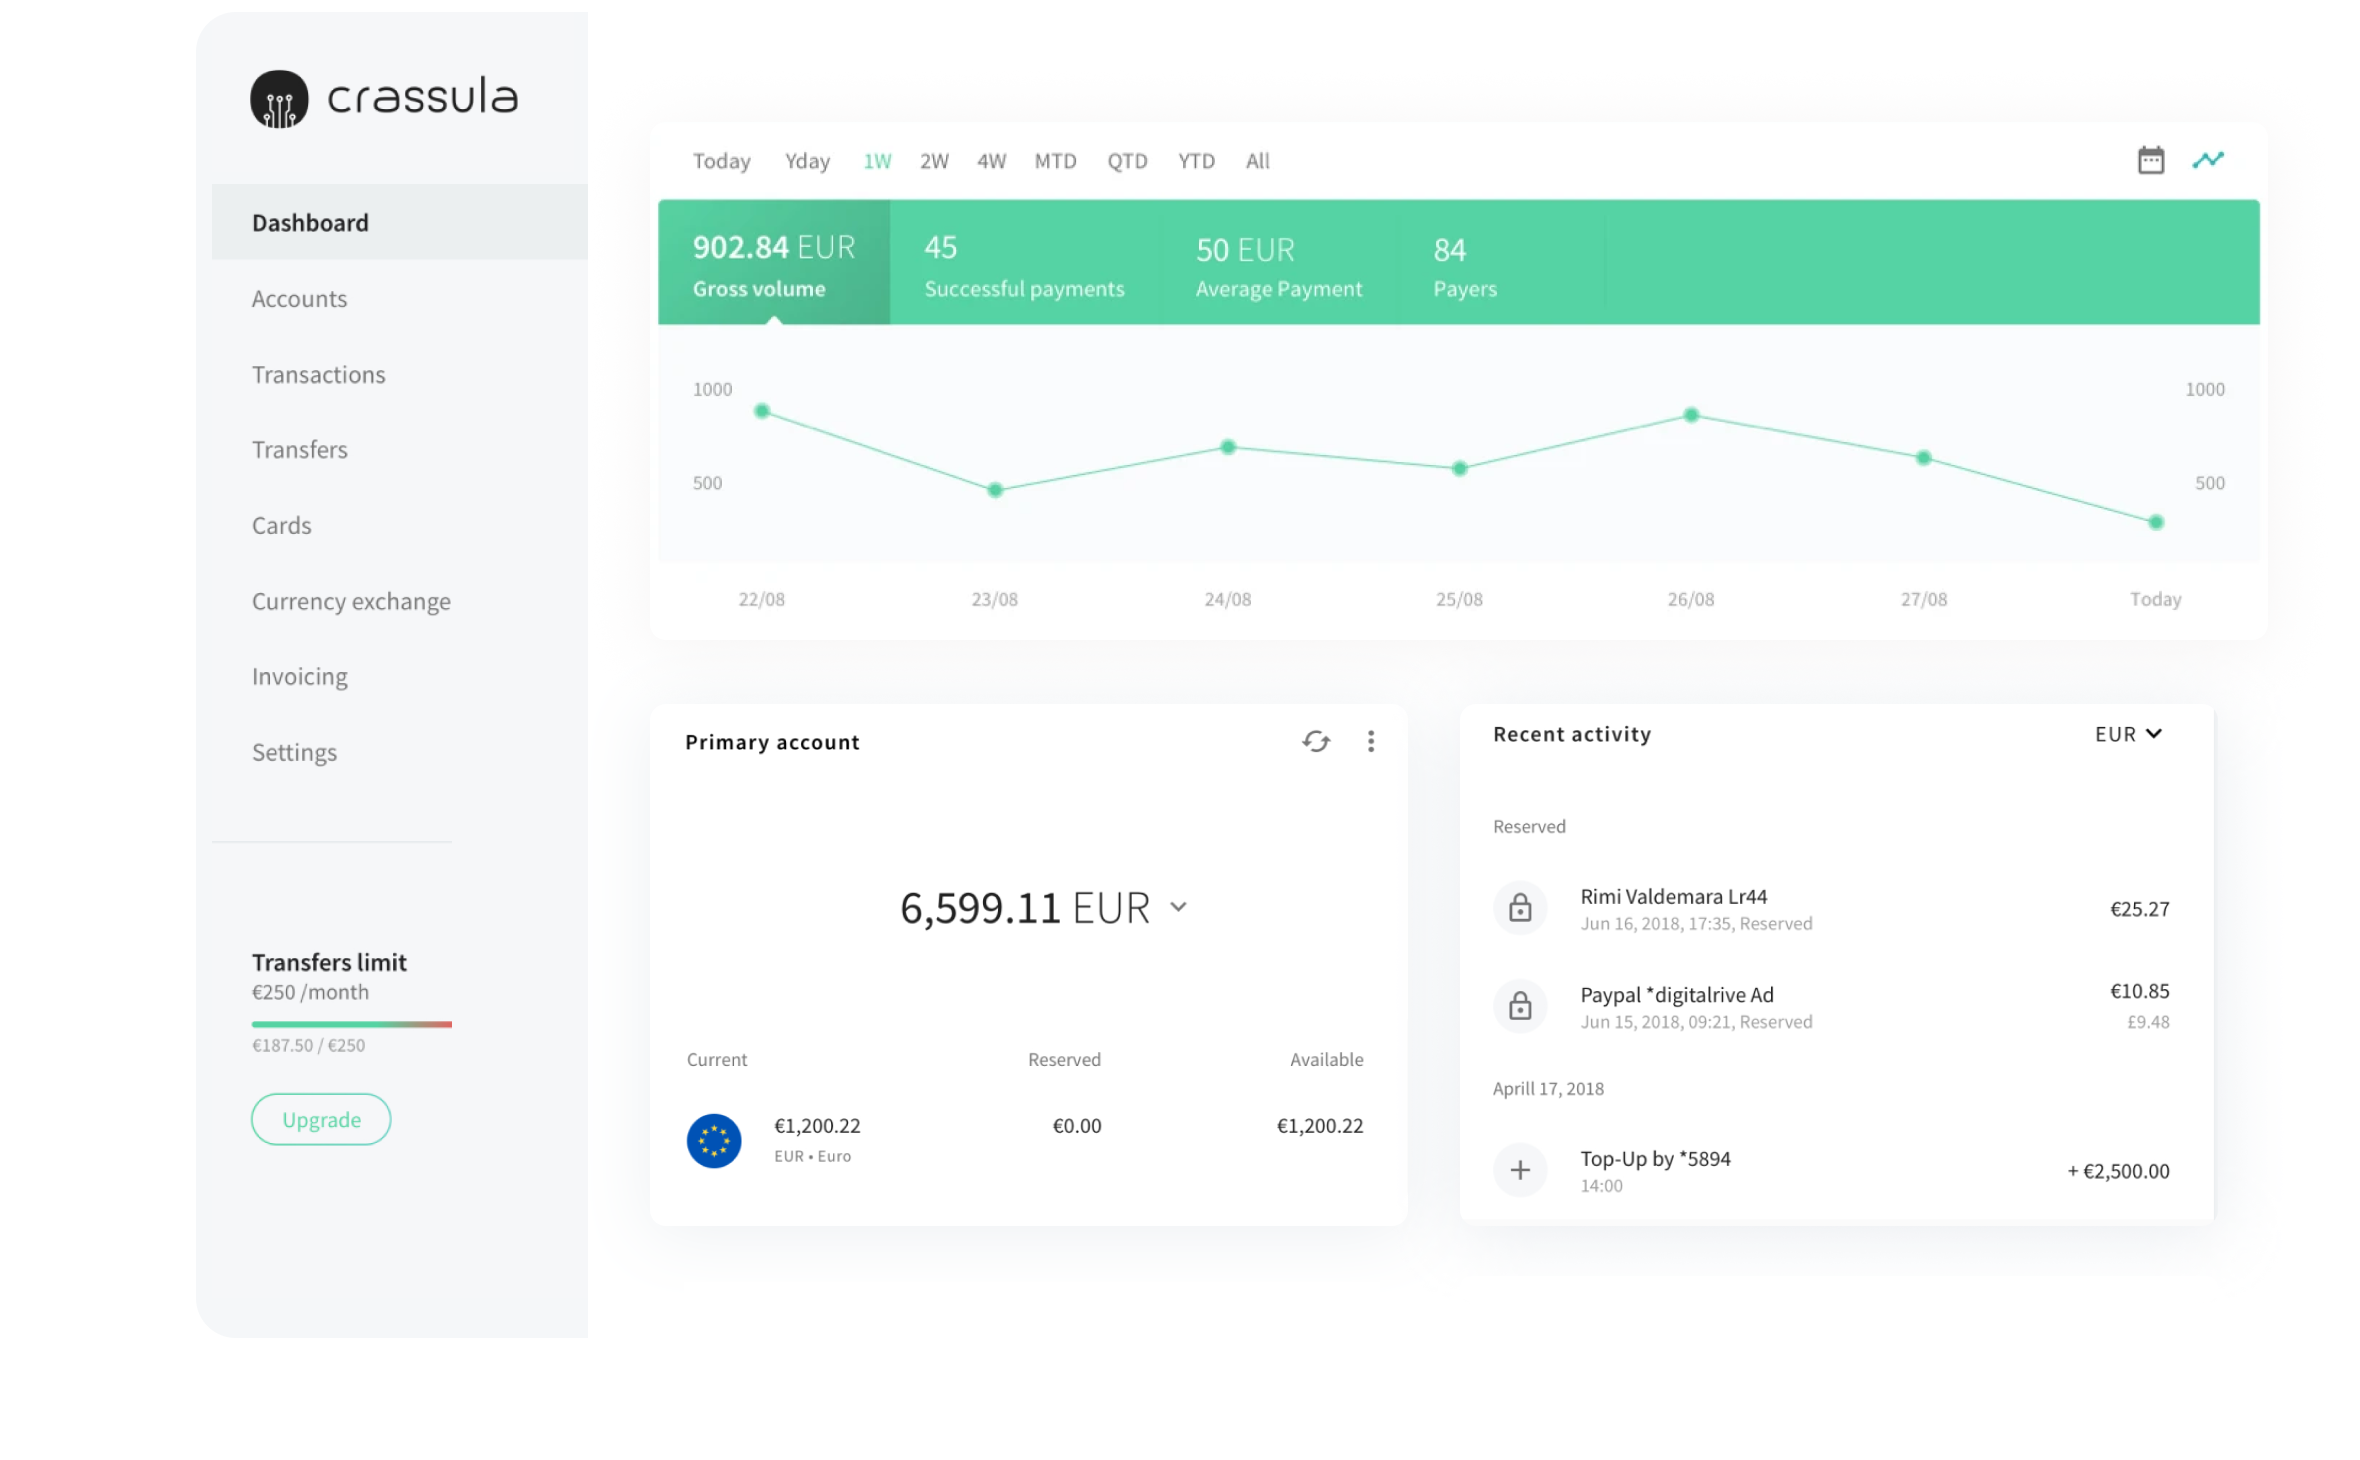Click the chart data point for 25/08

coord(1460,468)
